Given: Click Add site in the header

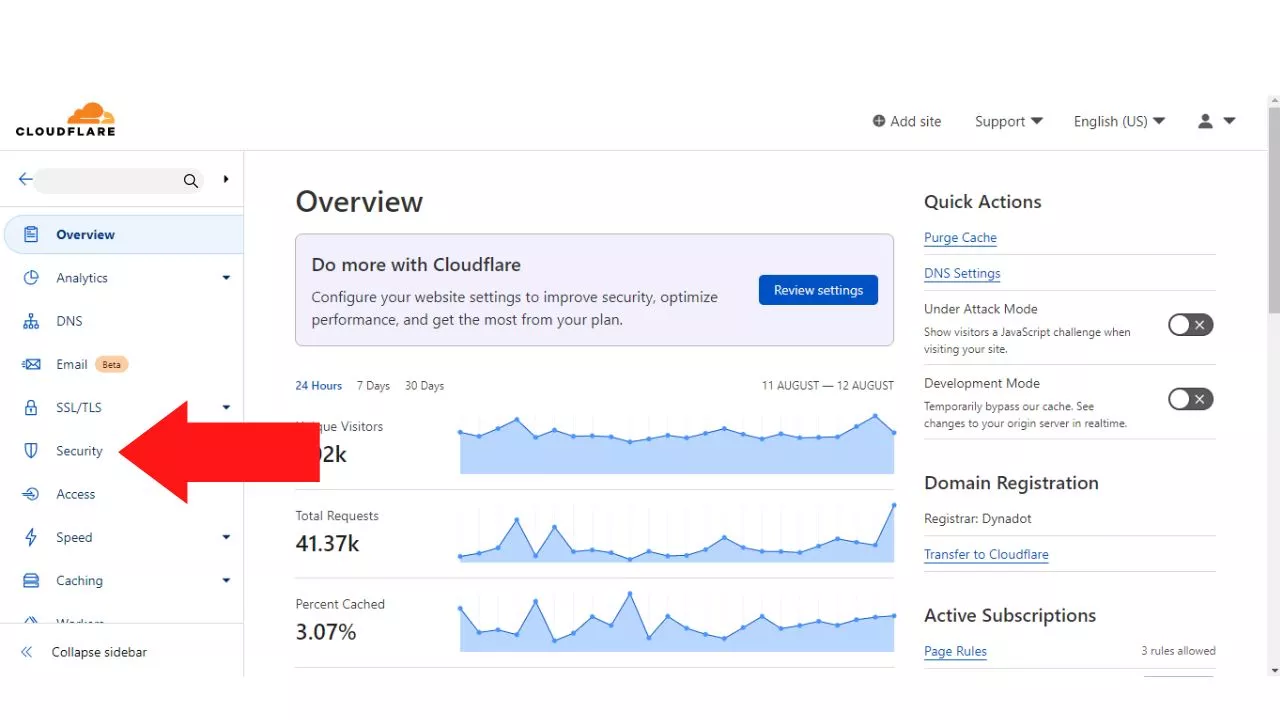Looking at the screenshot, I should 907,121.
